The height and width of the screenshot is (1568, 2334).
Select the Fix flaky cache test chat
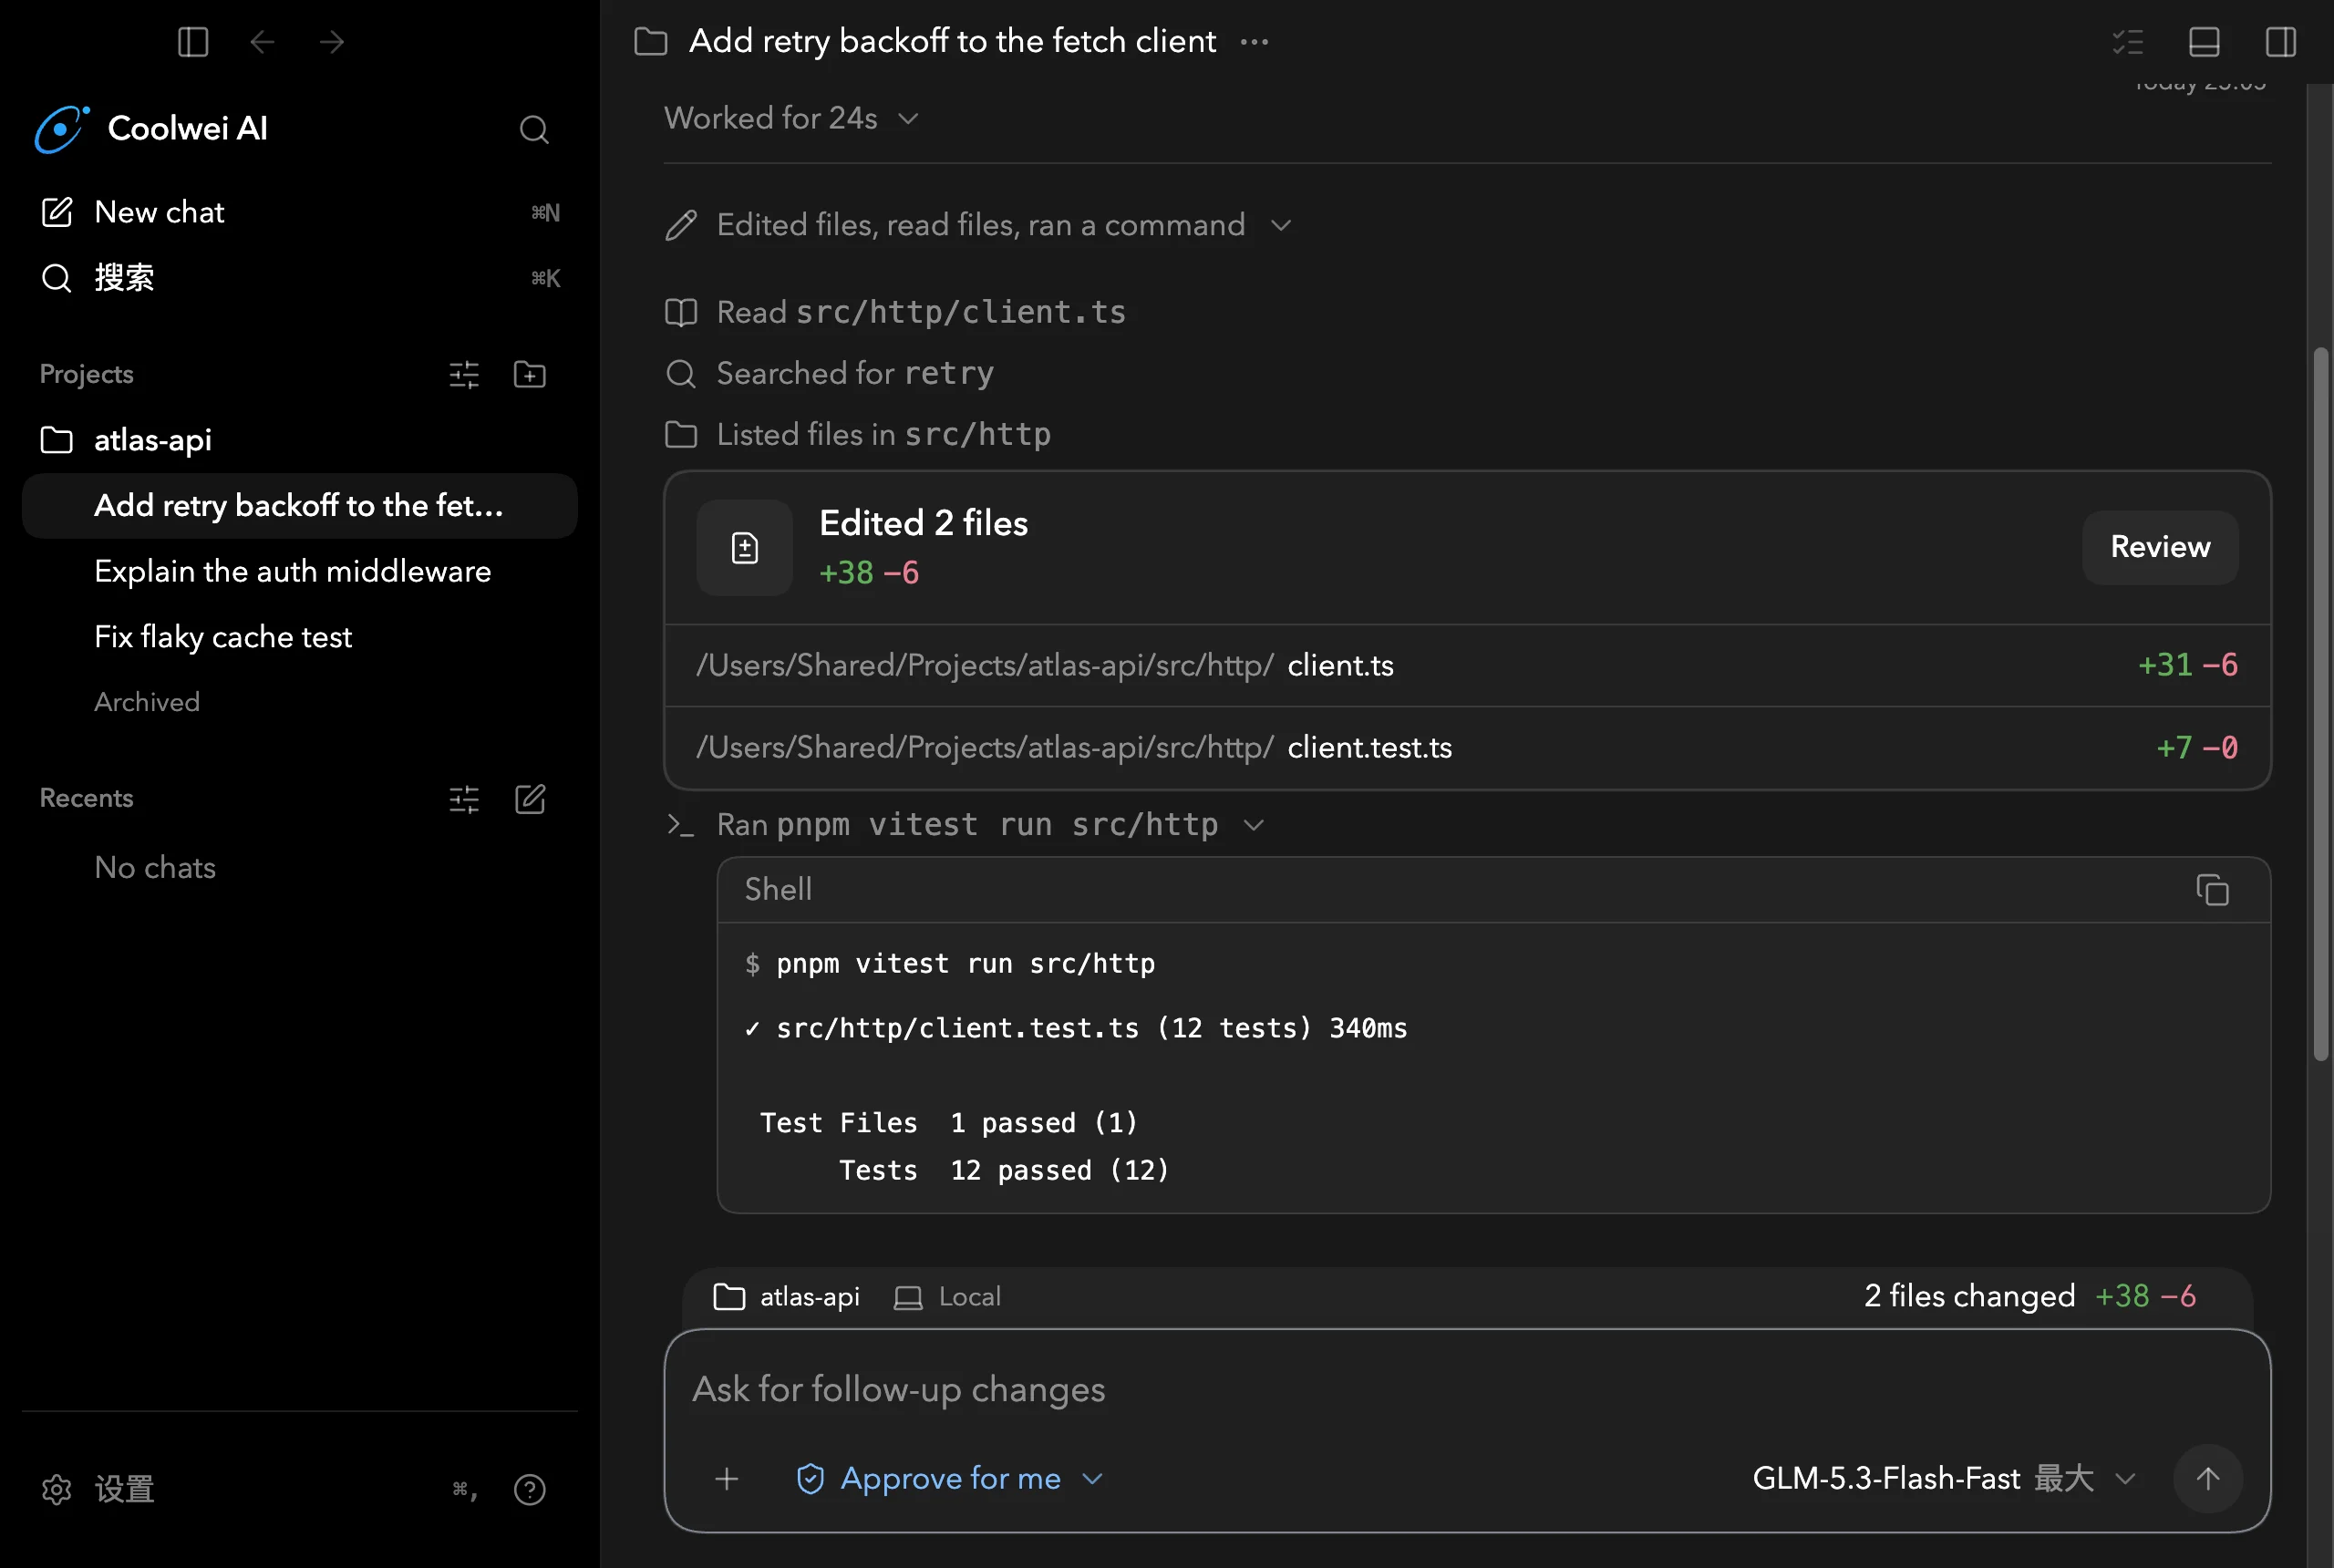point(223,636)
